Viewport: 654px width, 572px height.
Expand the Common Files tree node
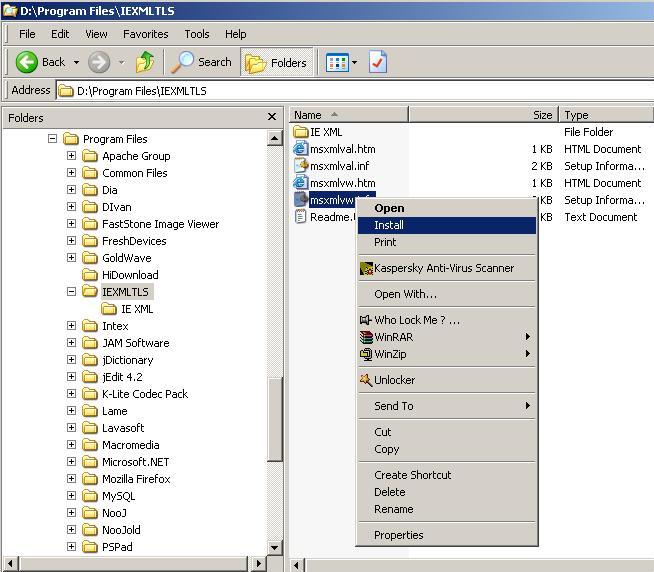coord(71,173)
